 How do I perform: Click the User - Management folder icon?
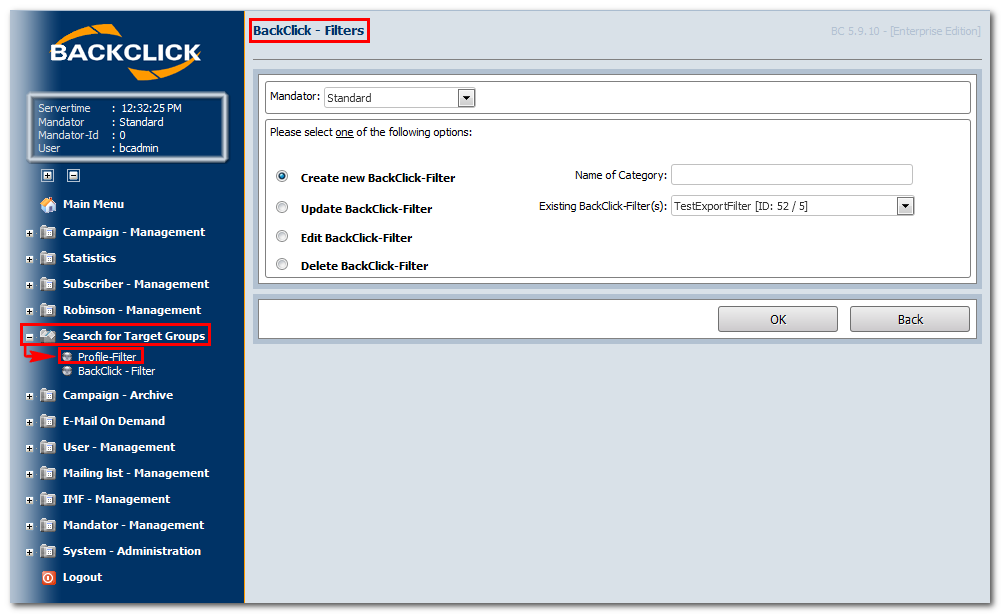(48, 447)
